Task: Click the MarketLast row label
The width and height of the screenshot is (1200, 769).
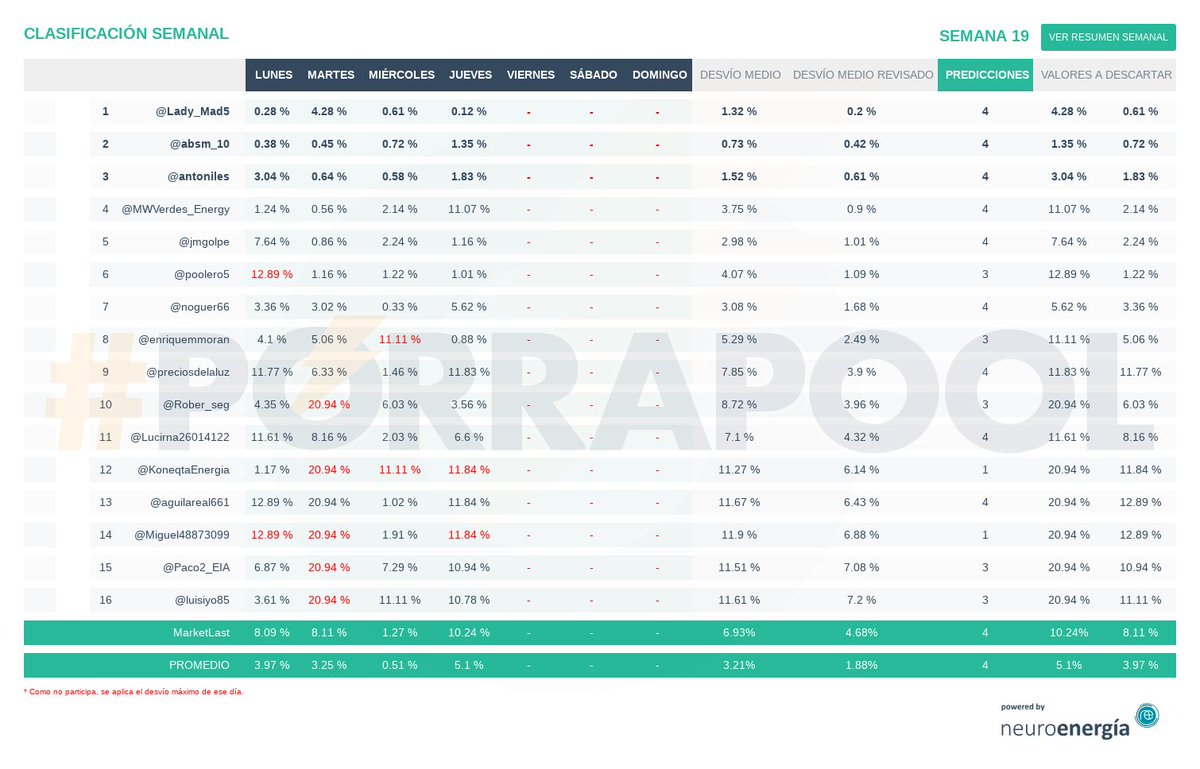Action: (x=201, y=632)
